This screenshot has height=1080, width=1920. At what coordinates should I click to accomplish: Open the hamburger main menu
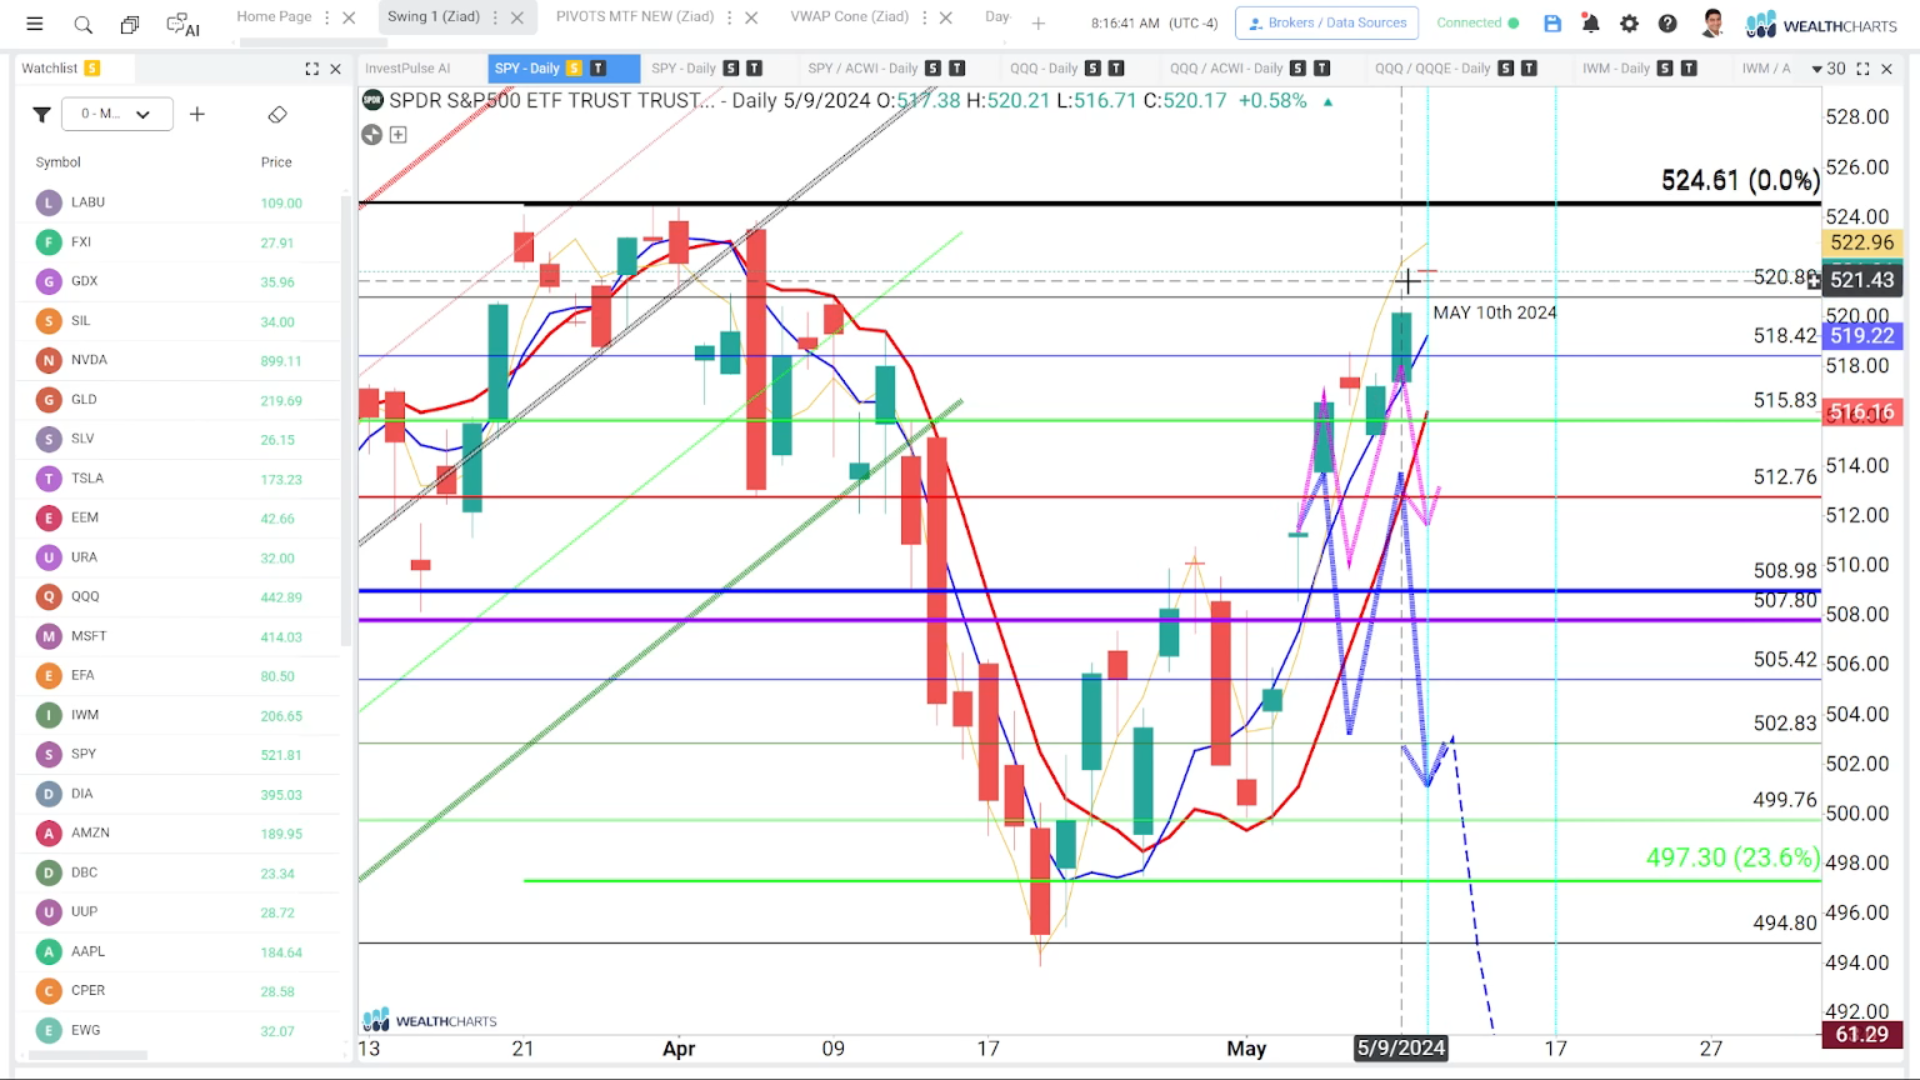point(34,24)
